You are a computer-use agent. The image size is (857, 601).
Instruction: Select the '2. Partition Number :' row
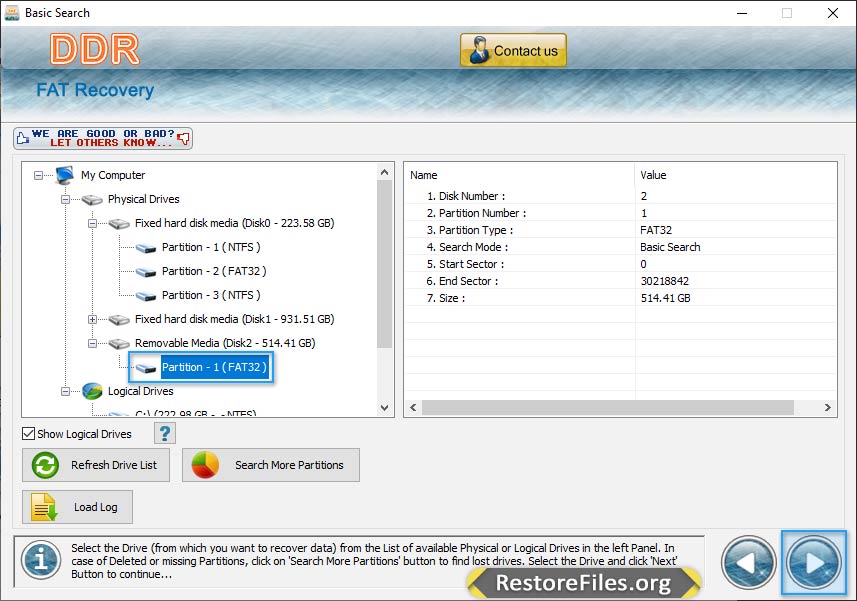(x=621, y=213)
